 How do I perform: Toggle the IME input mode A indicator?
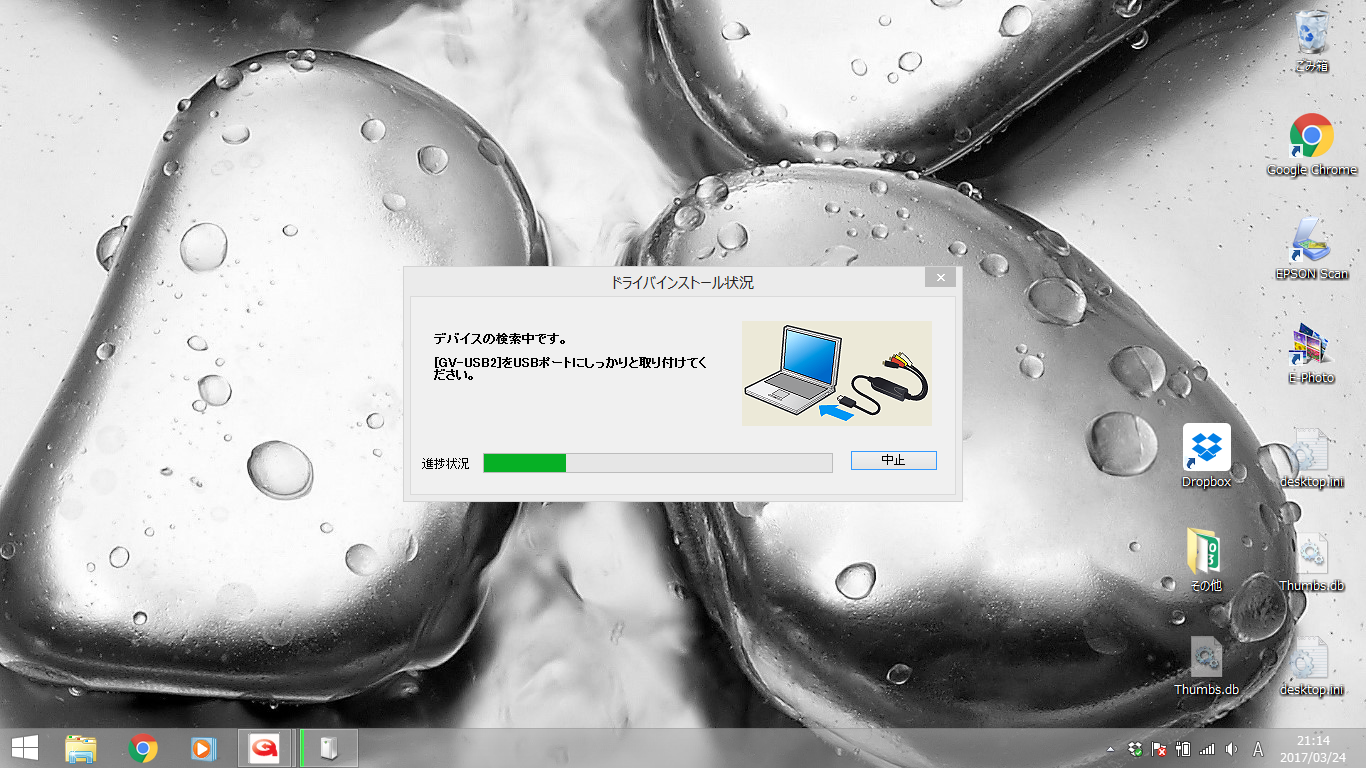1258,749
